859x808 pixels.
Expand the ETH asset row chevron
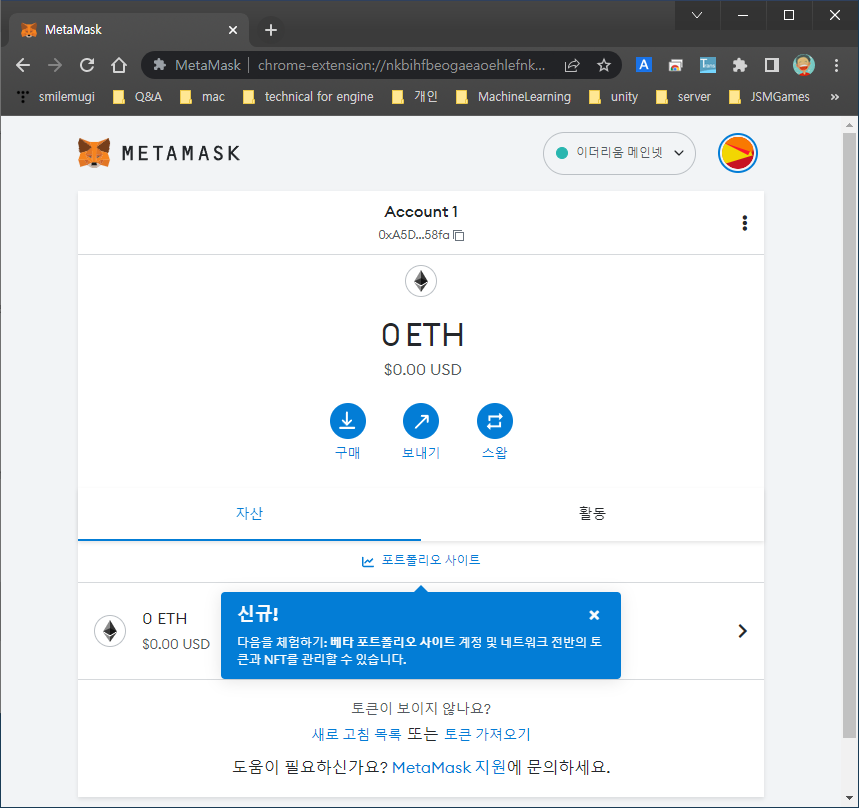742,631
